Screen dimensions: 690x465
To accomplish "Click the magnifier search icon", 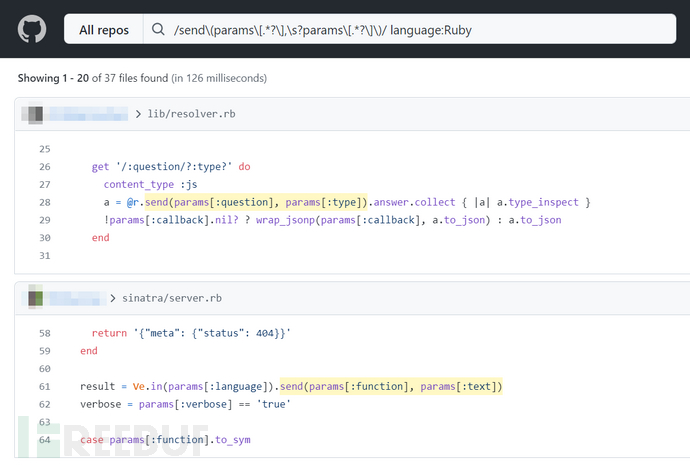I will 158,29.
